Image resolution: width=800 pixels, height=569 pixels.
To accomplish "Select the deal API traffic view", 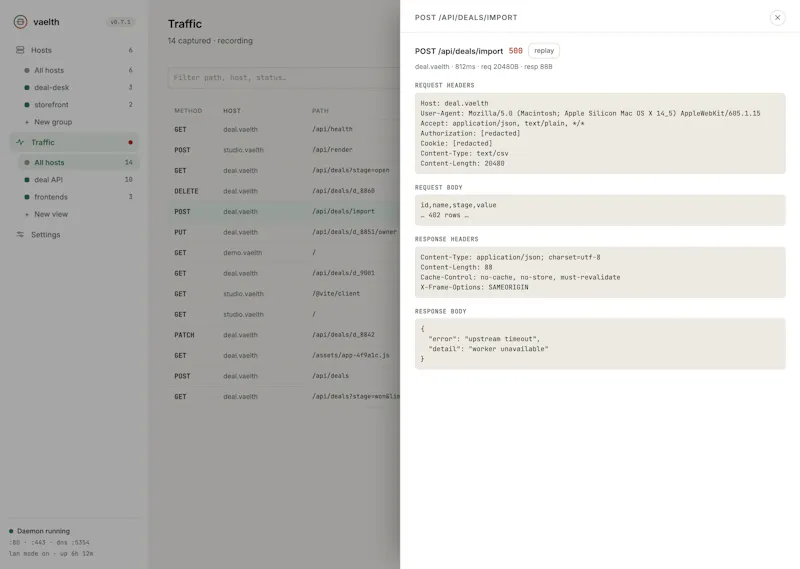I will click(x=79, y=180).
